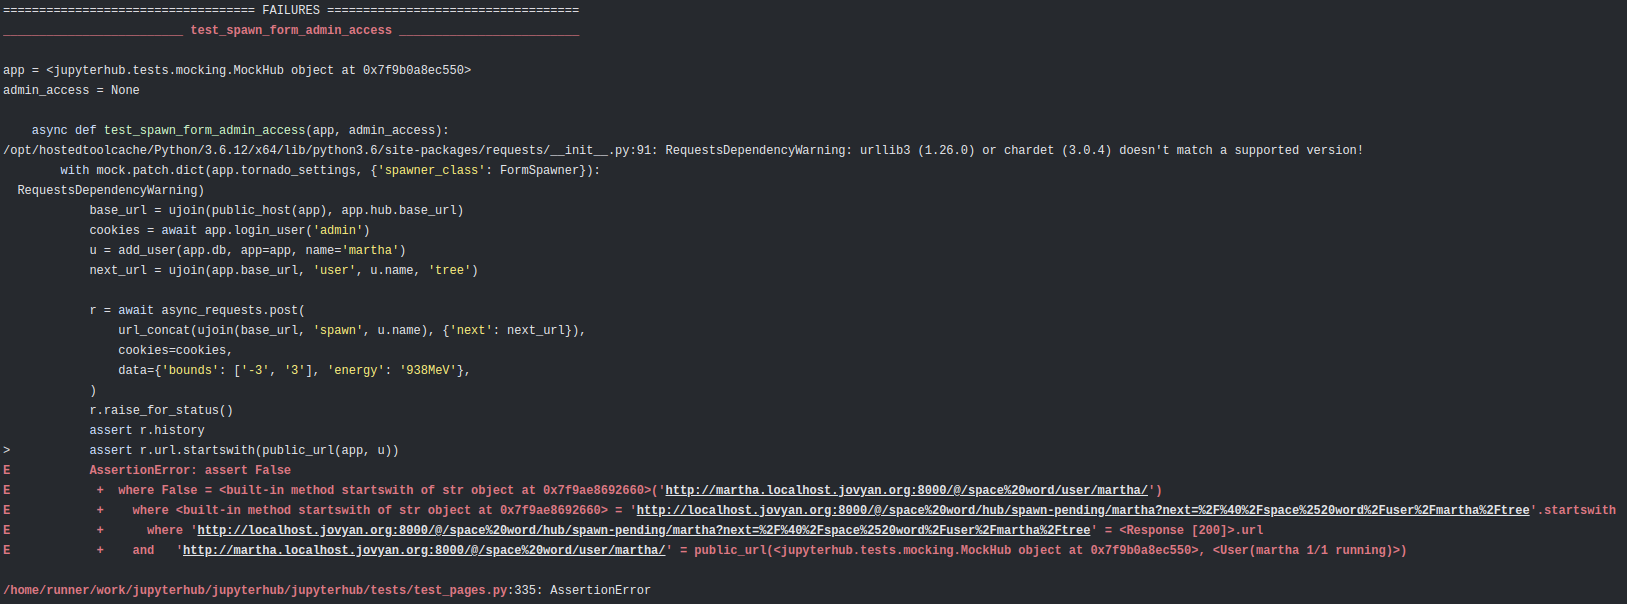Viewport: 1627px width, 604px height.
Task: Click the 'app = <jupyterhub.tests.mocking.MockHub object' line
Action: point(237,70)
